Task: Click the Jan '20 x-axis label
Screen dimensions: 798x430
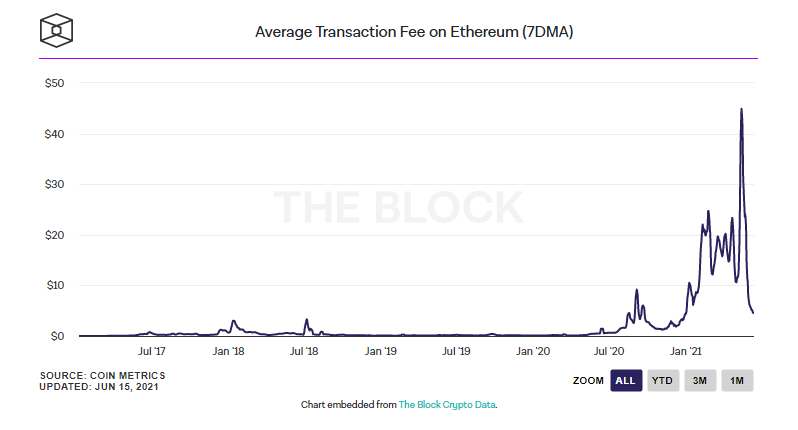Action: tap(533, 352)
